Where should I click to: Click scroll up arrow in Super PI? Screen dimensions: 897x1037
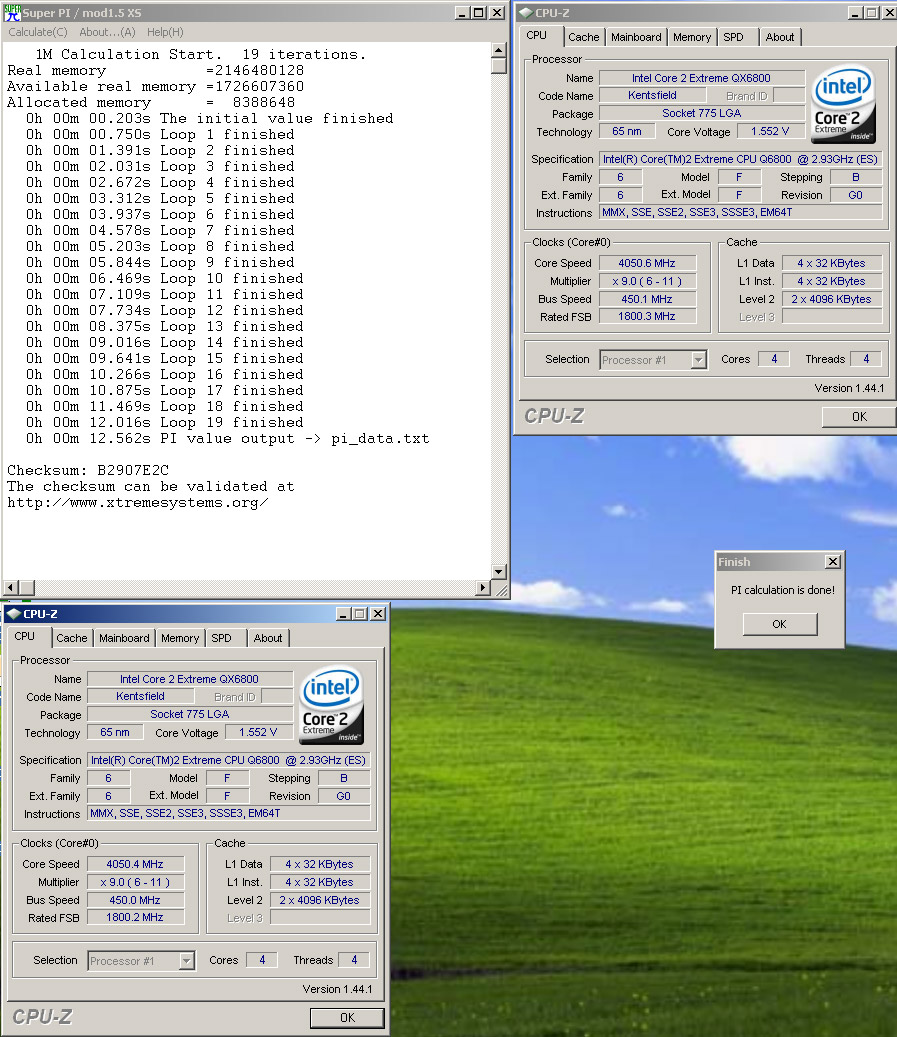(x=499, y=50)
